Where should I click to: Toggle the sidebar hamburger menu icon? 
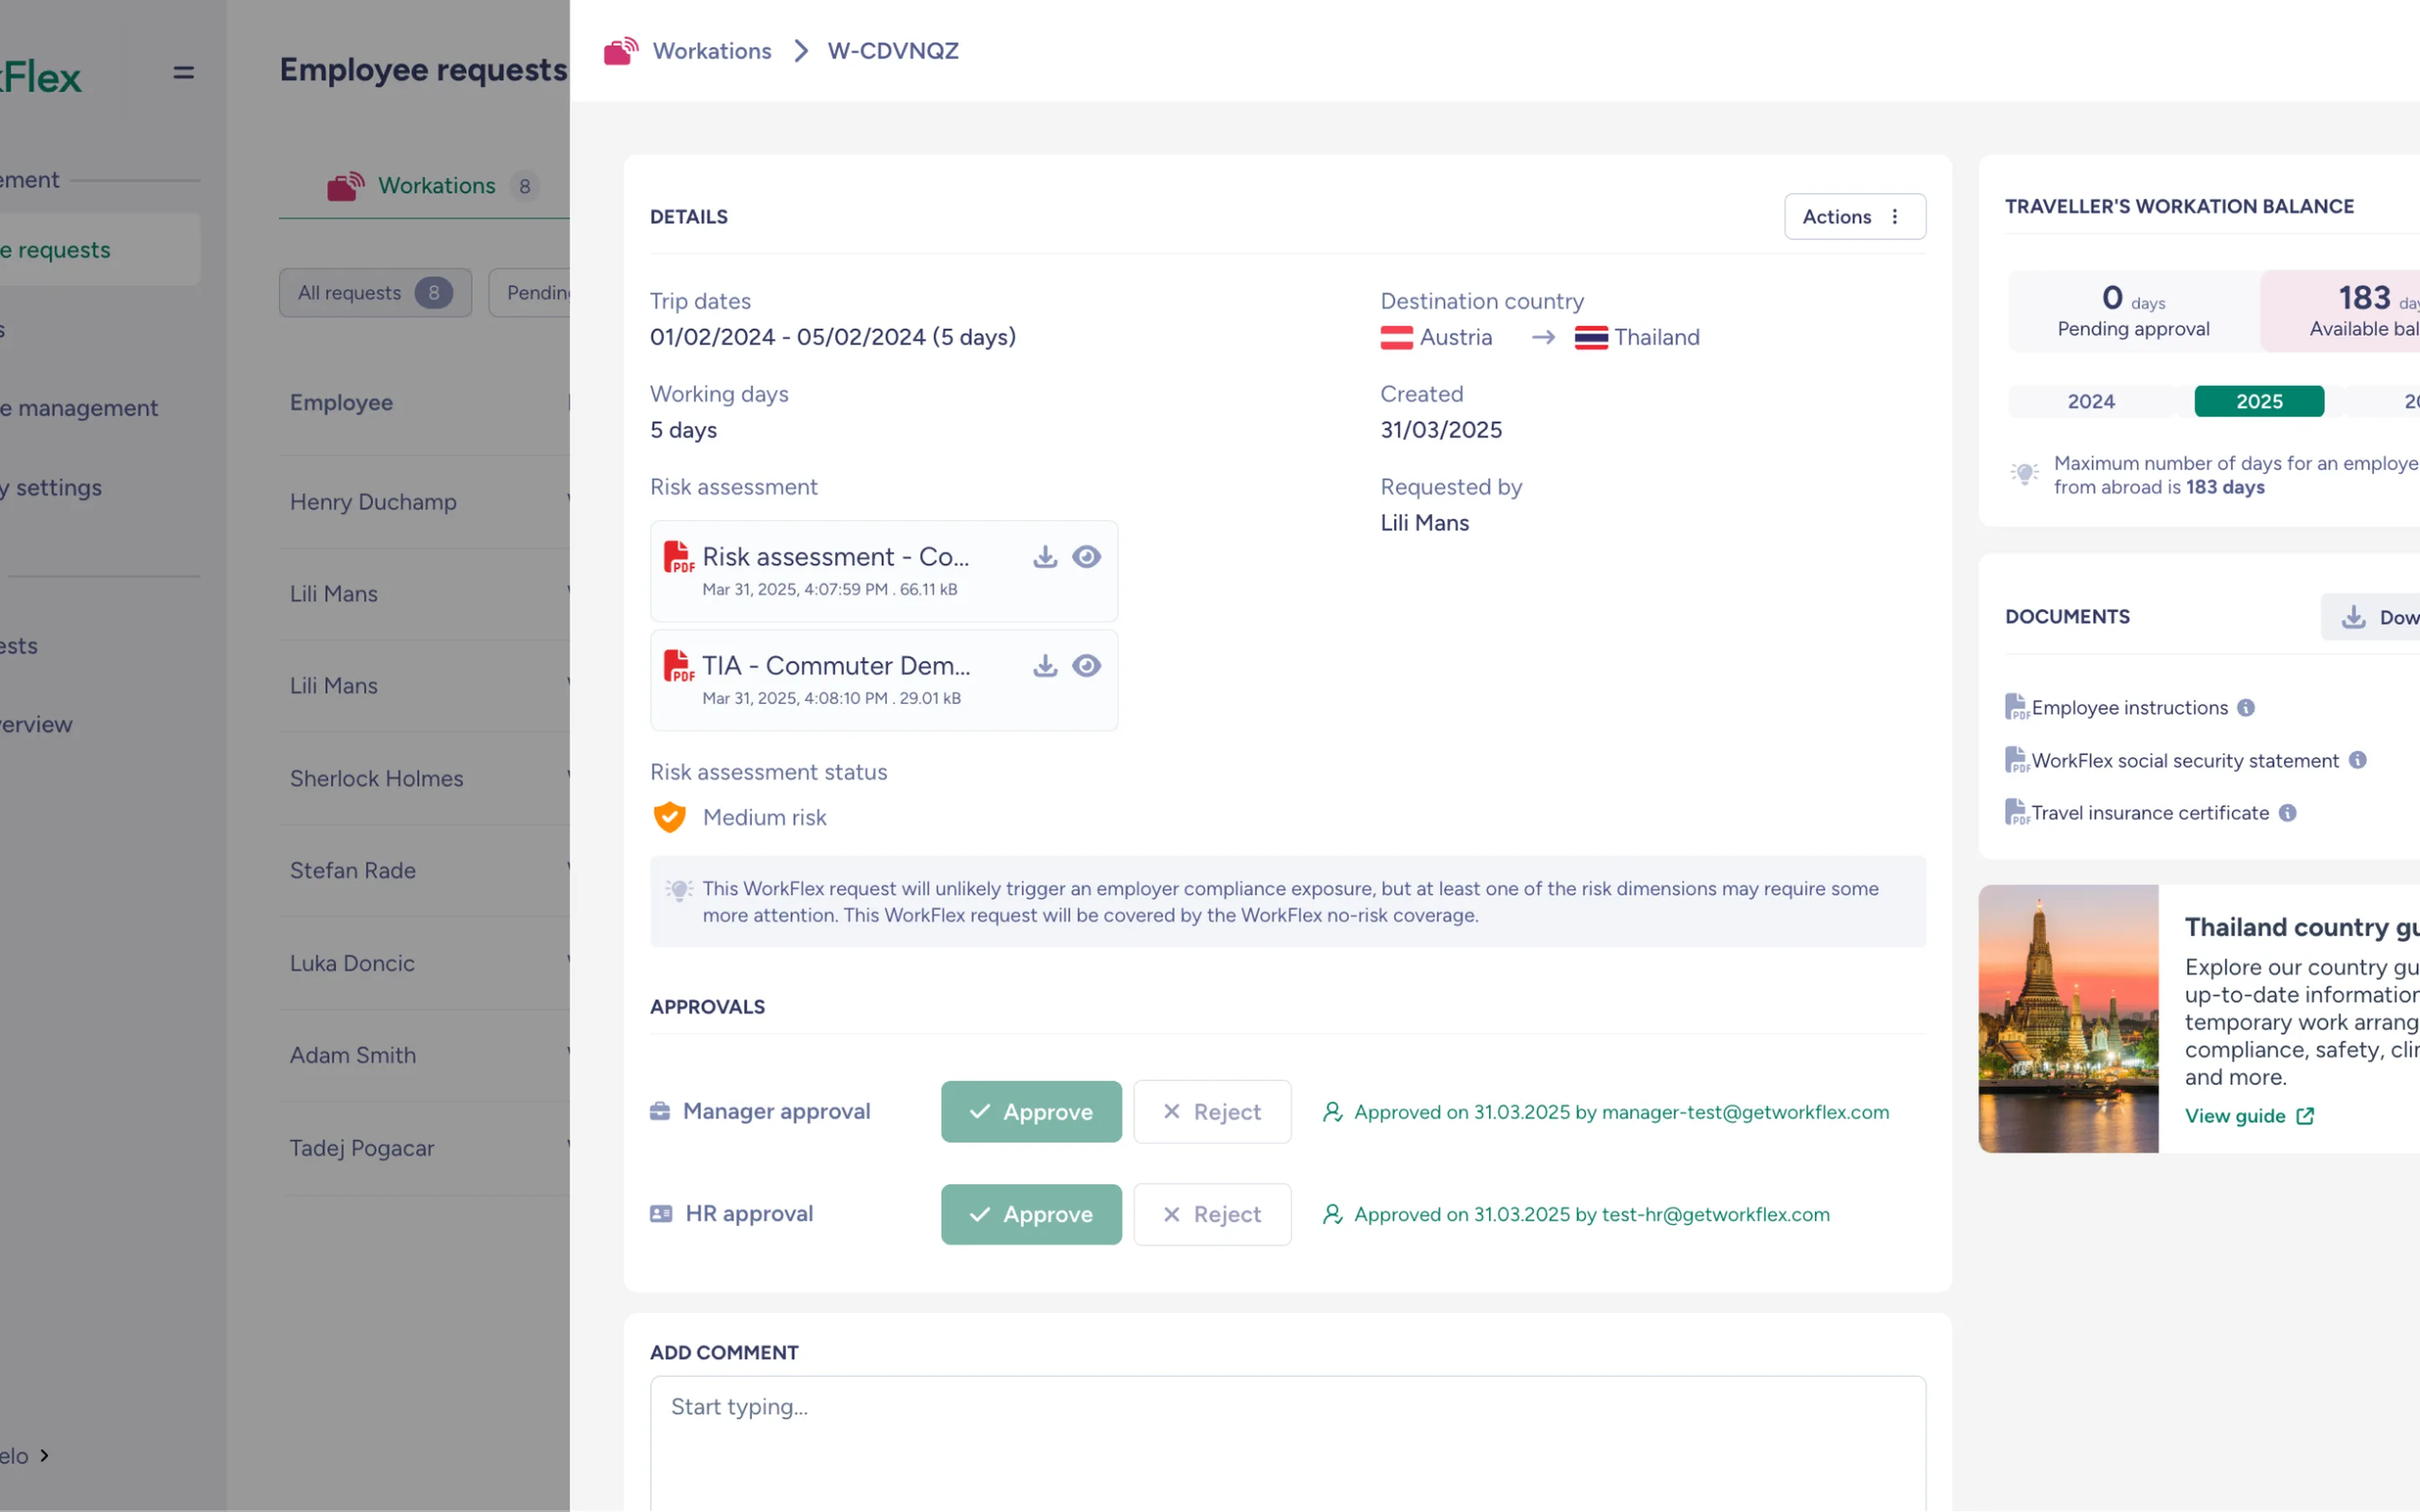pyautogui.click(x=183, y=73)
